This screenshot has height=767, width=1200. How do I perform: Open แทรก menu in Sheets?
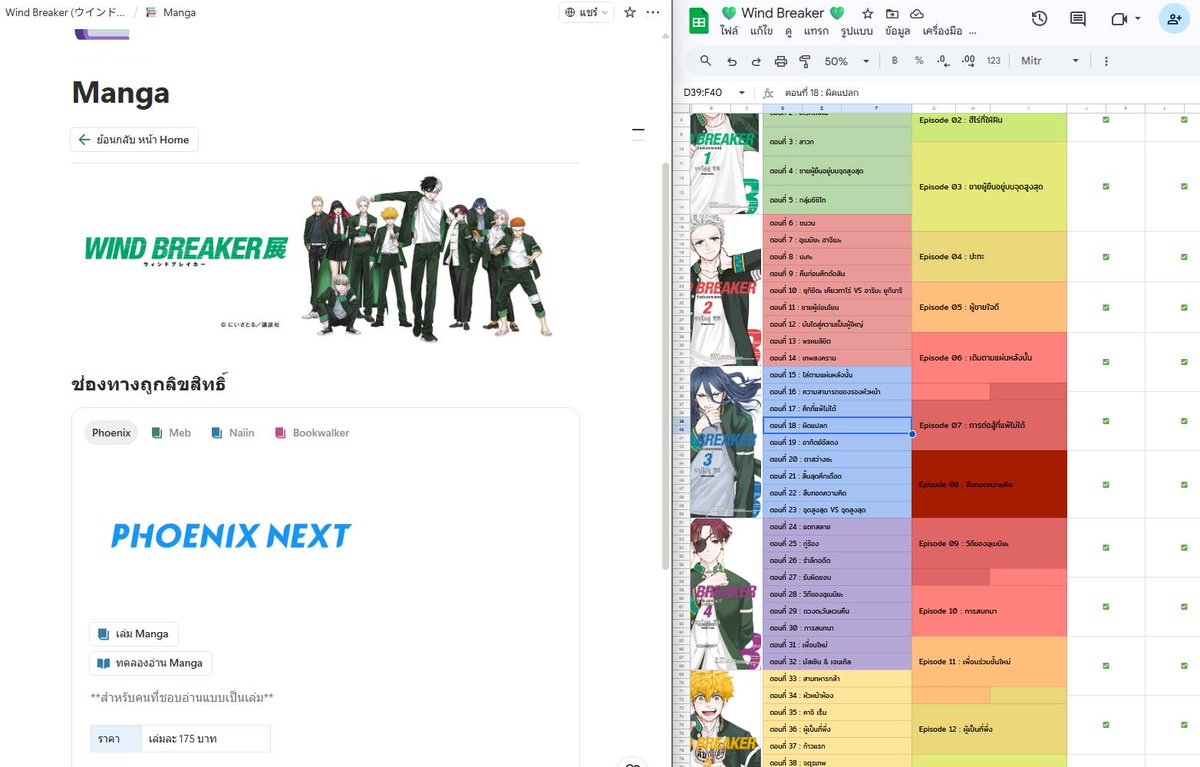pos(816,31)
